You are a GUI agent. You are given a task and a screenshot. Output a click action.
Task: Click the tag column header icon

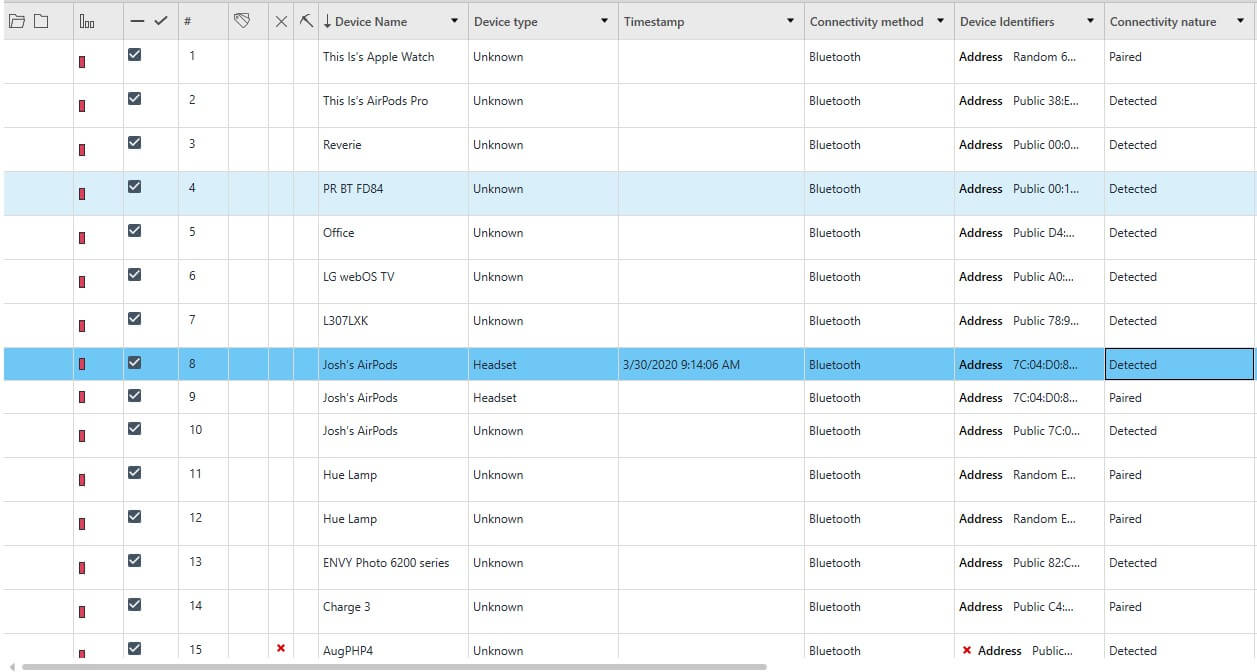[241, 19]
